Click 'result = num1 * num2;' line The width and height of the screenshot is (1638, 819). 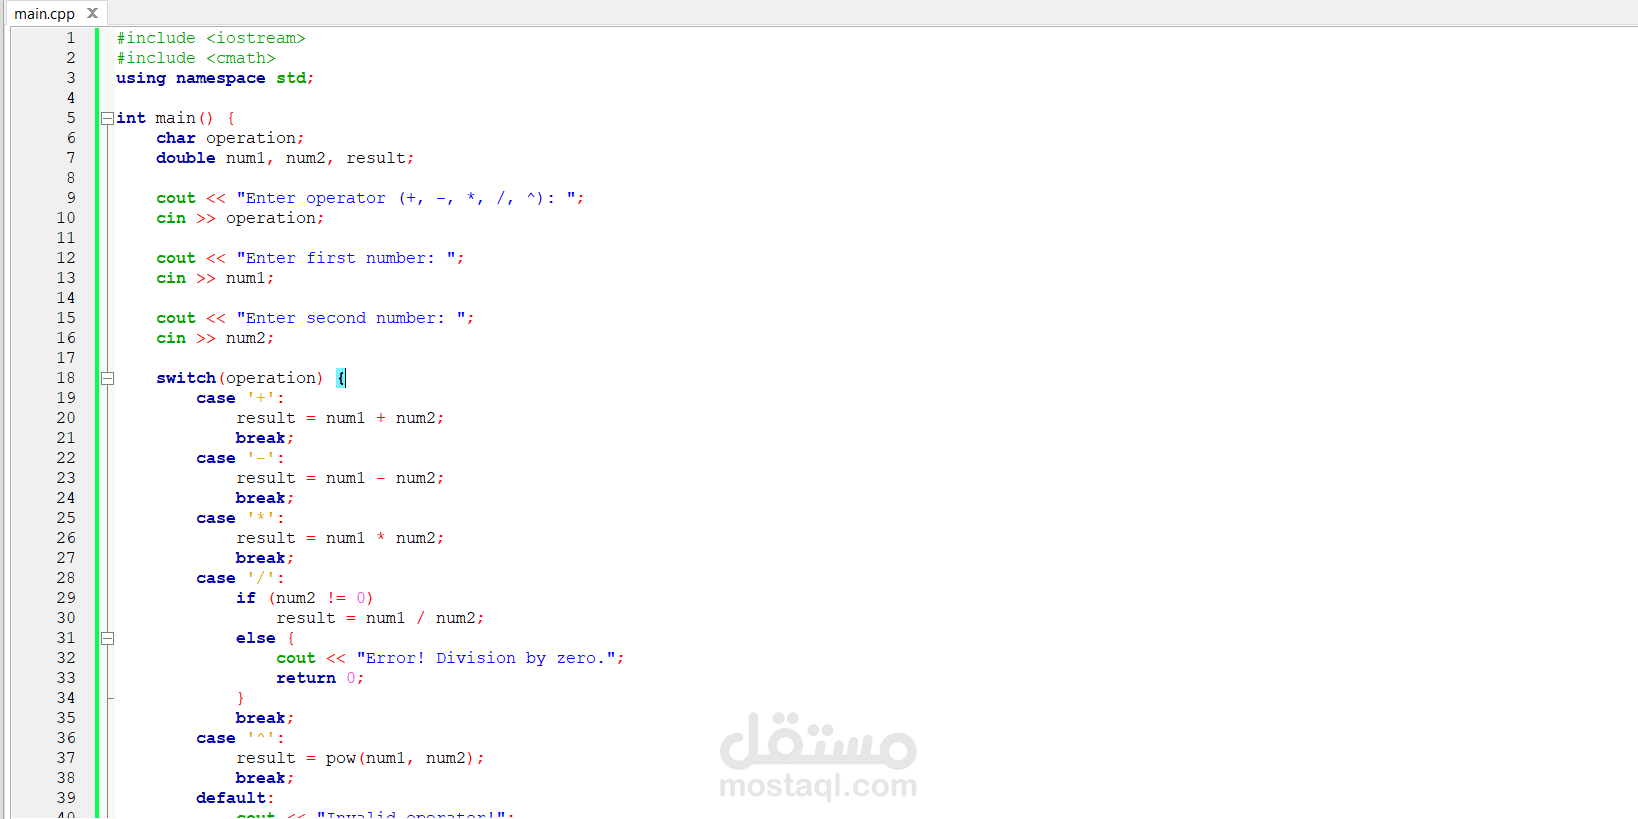[x=340, y=538]
